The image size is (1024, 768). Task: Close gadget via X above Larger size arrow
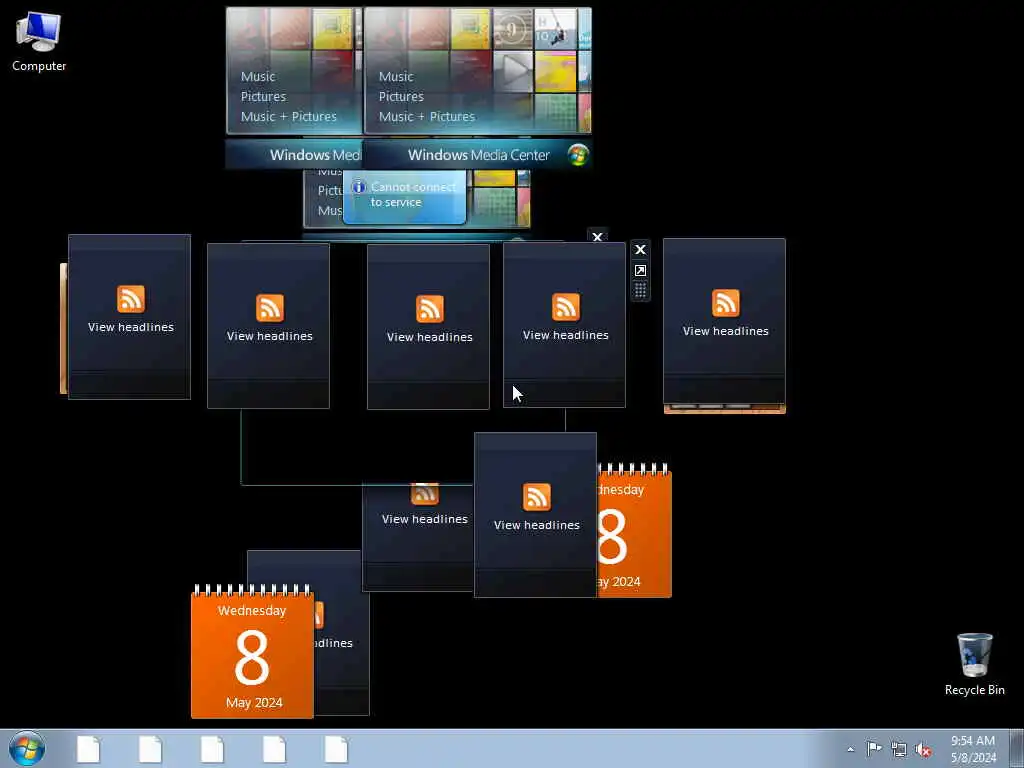[641, 249]
